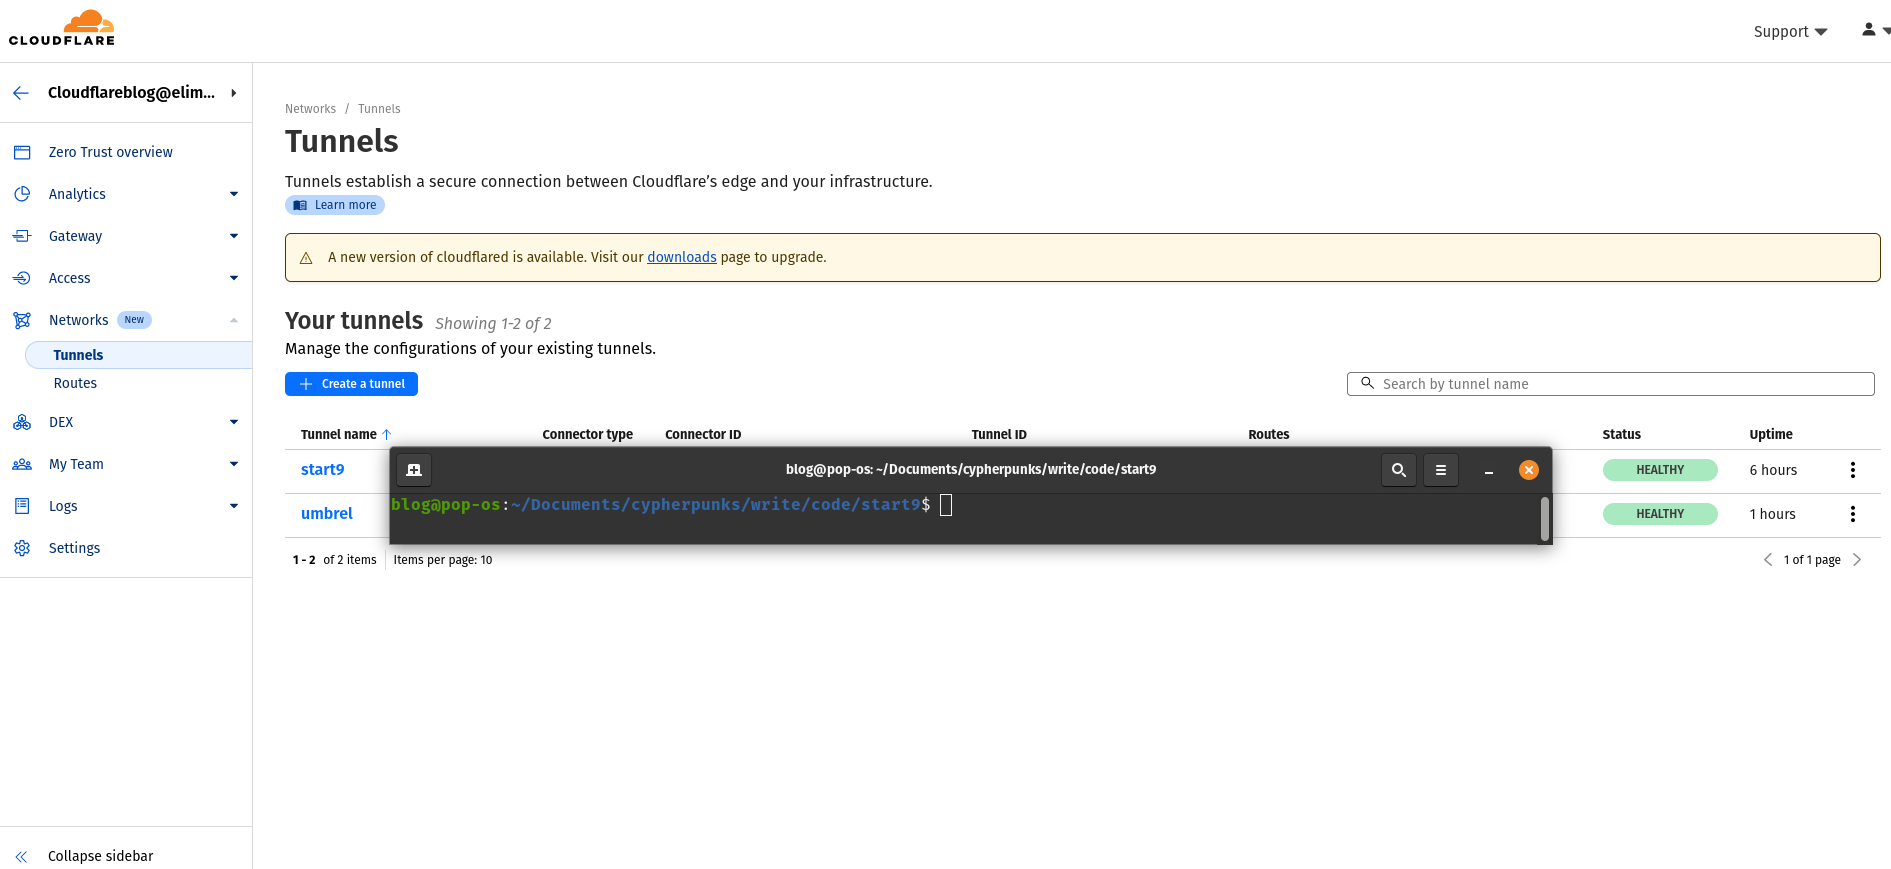Expand the My Team menu
This screenshot has width=1891, height=869.
[x=234, y=464]
